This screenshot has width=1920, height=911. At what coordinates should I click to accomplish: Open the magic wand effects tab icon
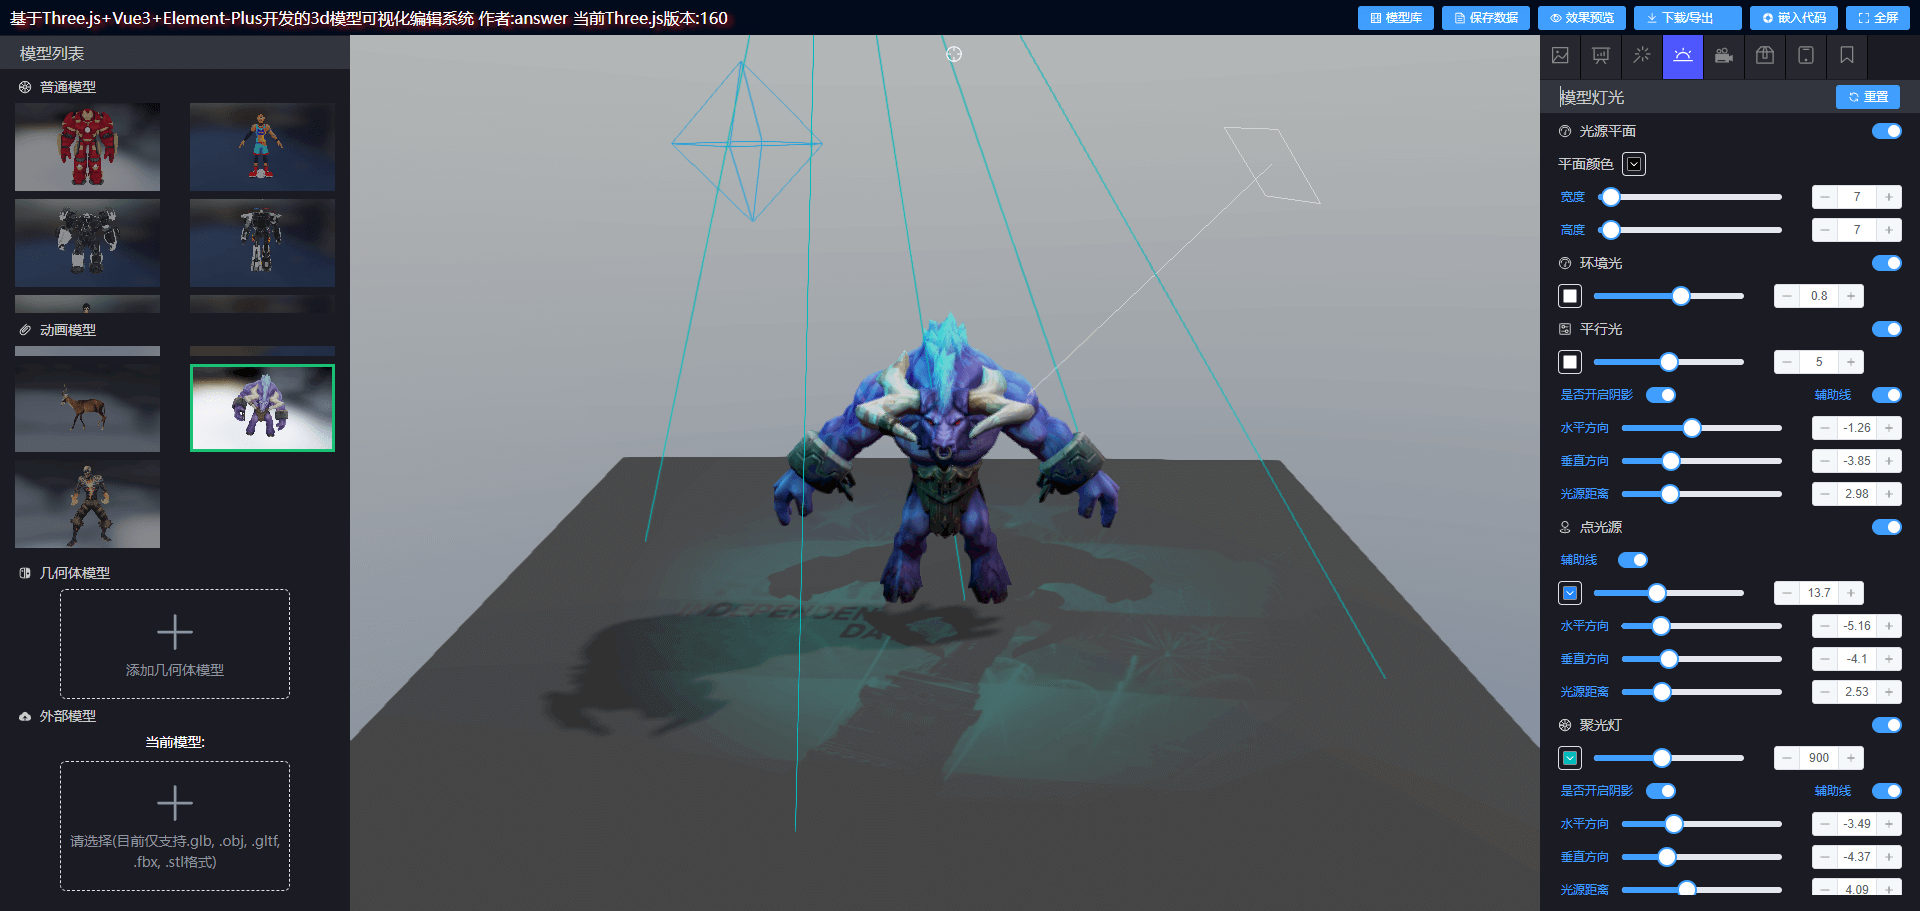pos(1642,56)
